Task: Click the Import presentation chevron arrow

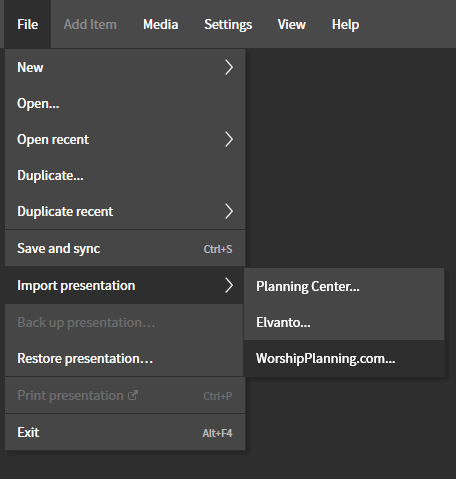Action: pyautogui.click(x=229, y=285)
